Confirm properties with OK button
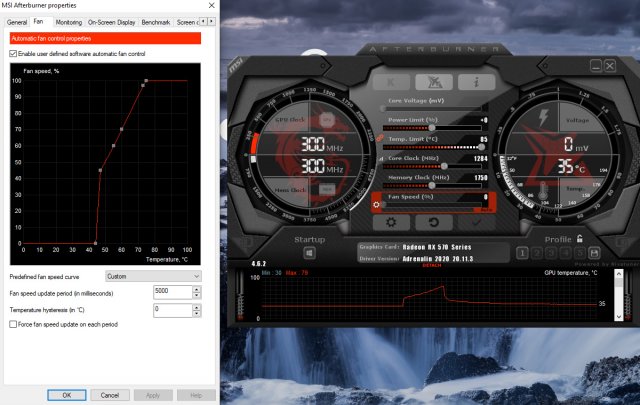 pos(67,395)
